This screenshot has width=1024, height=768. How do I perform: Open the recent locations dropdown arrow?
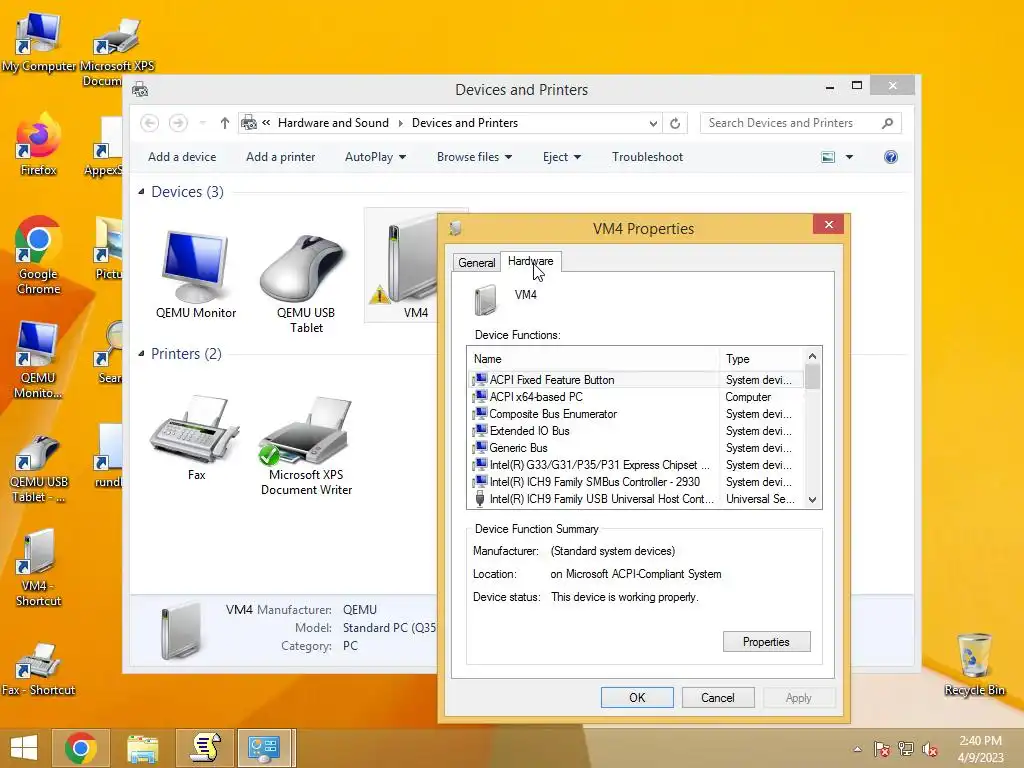click(x=202, y=123)
